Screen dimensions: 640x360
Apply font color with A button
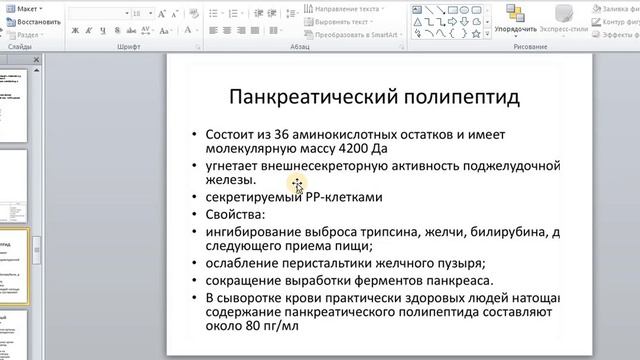(188, 31)
